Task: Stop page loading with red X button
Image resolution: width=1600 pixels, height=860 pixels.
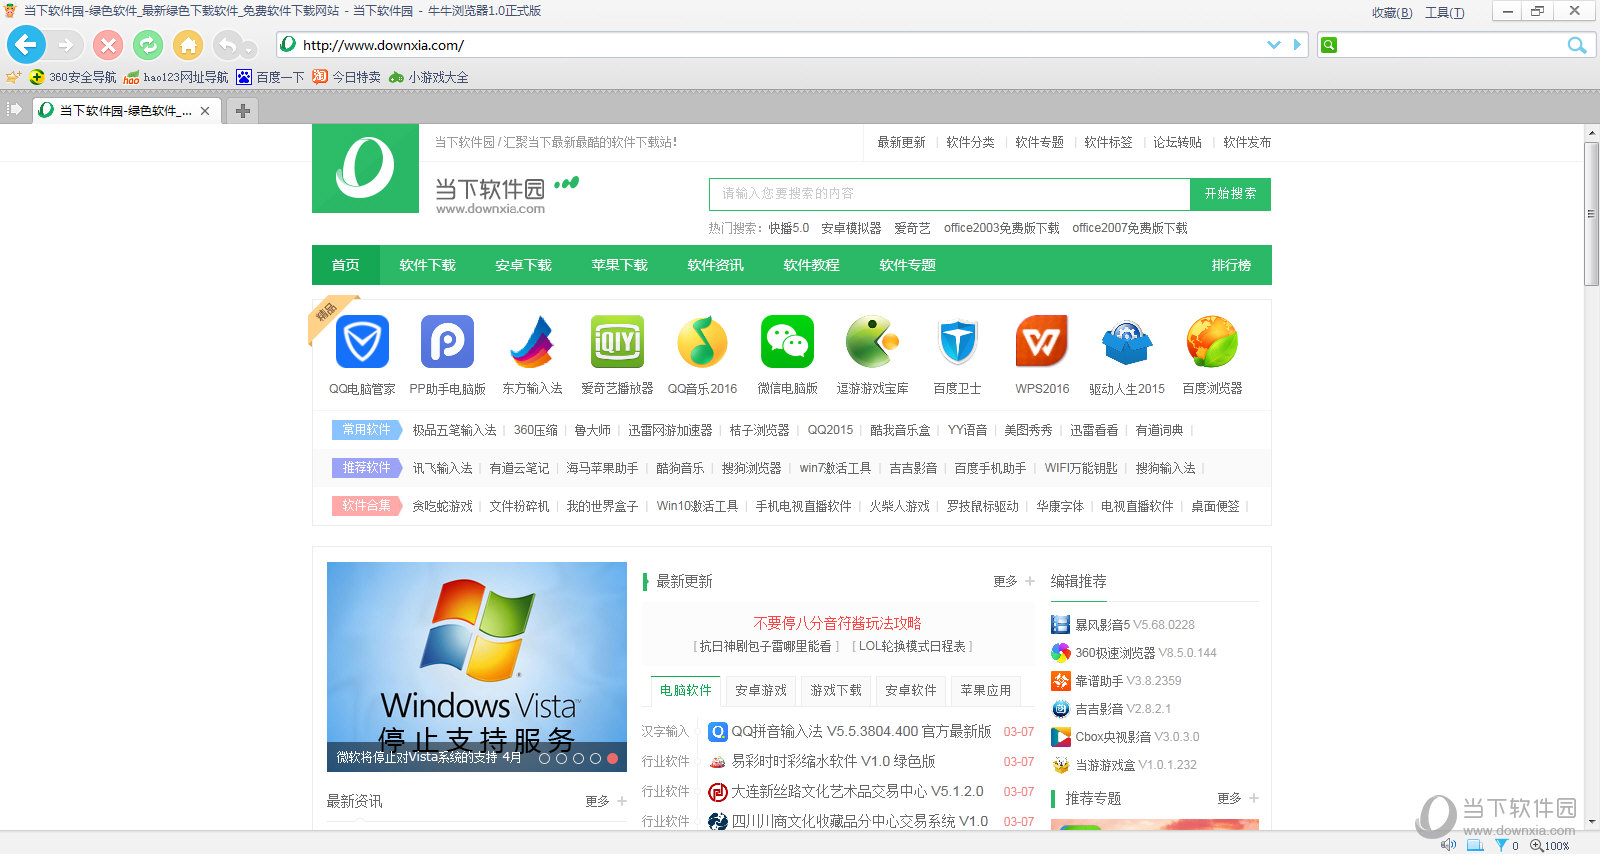Action: pyautogui.click(x=108, y=45)
